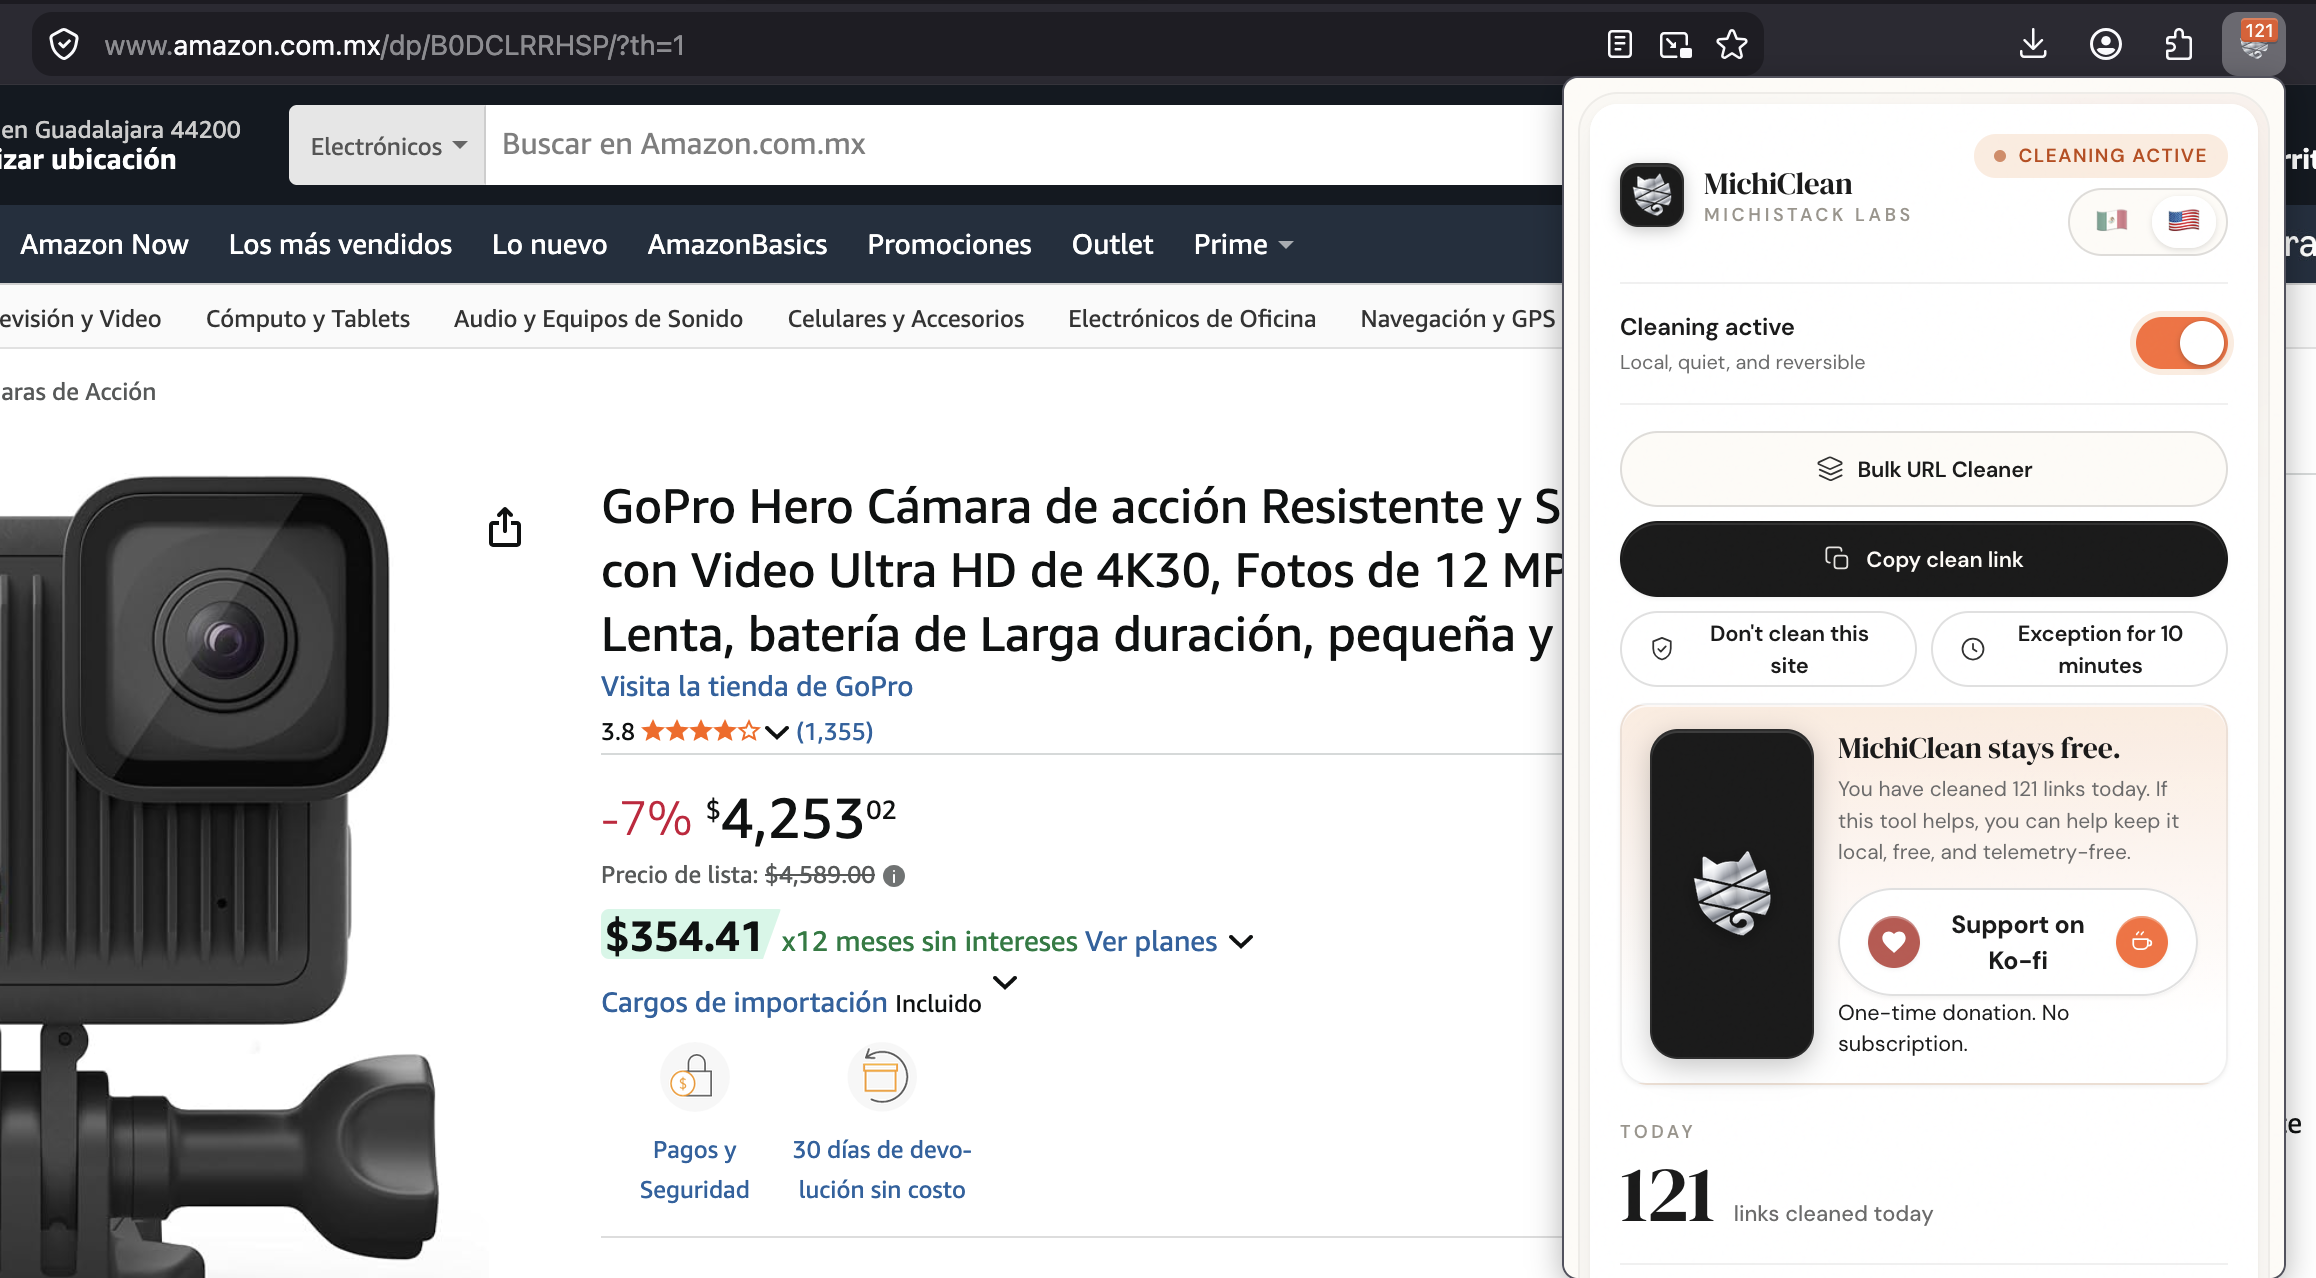Open Audio y Equipos de Sonido category
The image size is (2316, 1278).
coord(598,319)
